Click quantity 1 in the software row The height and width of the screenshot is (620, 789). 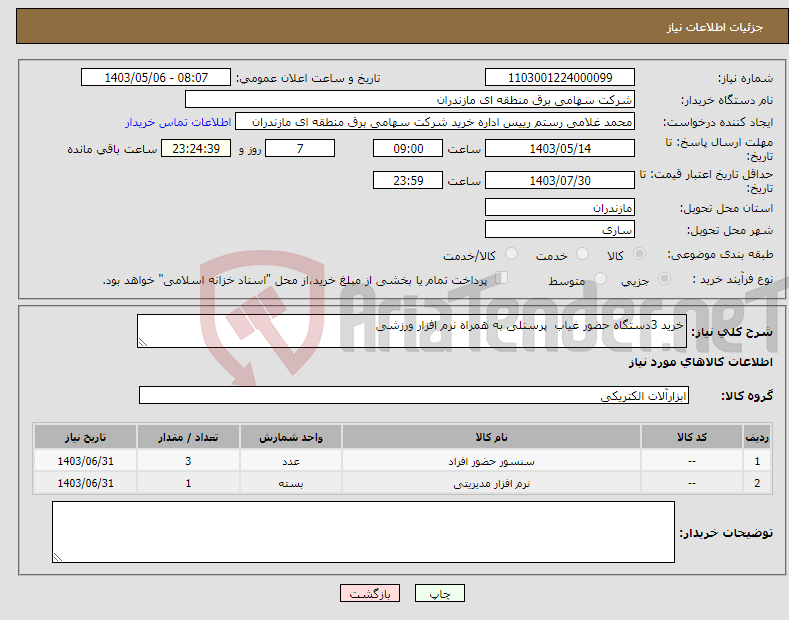coord(188,483)
